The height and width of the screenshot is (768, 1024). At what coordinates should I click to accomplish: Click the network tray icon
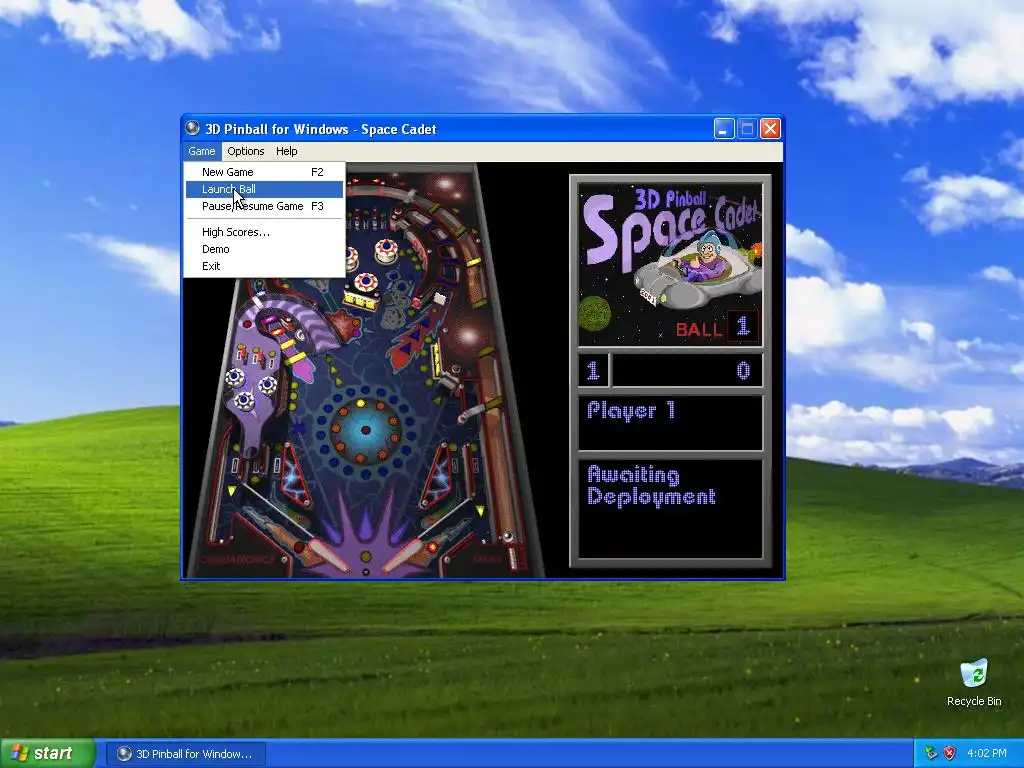pyautogui.click(x=930, y=753)
